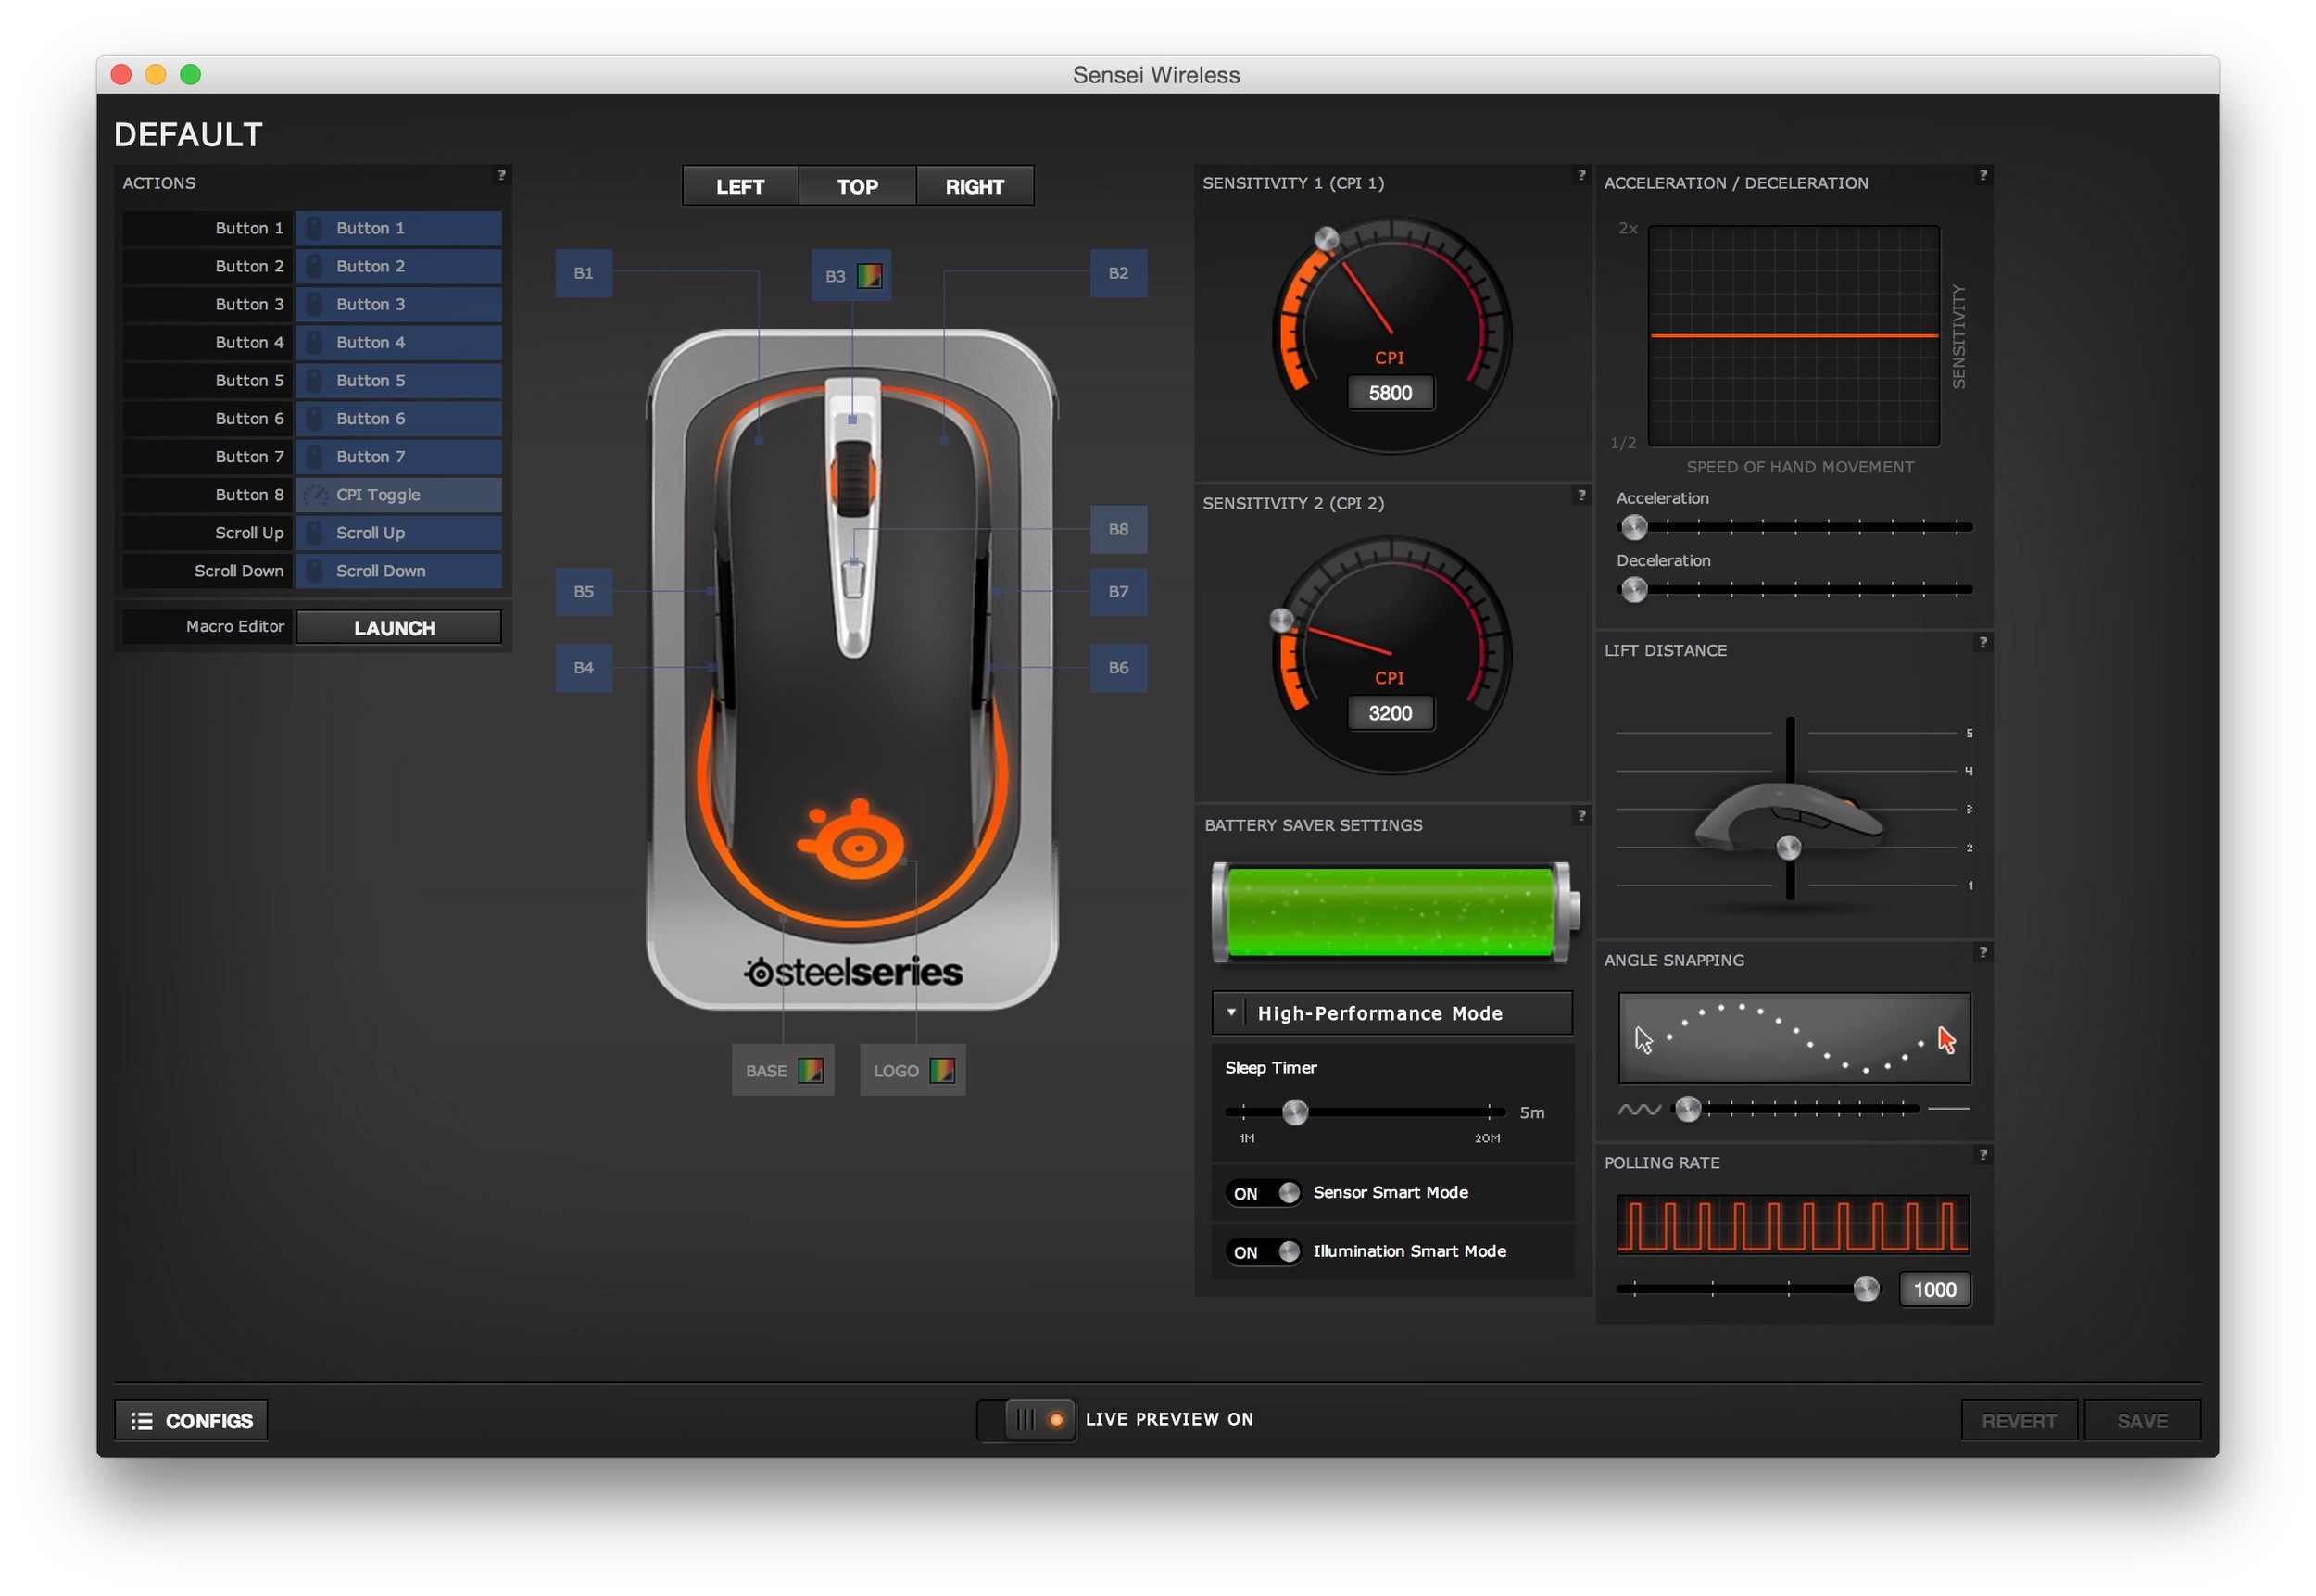Click the Acceleration slider handle
The width and height of the screenshot is (2316, 1596).
pyautogui.click(x=1634, y=527)
